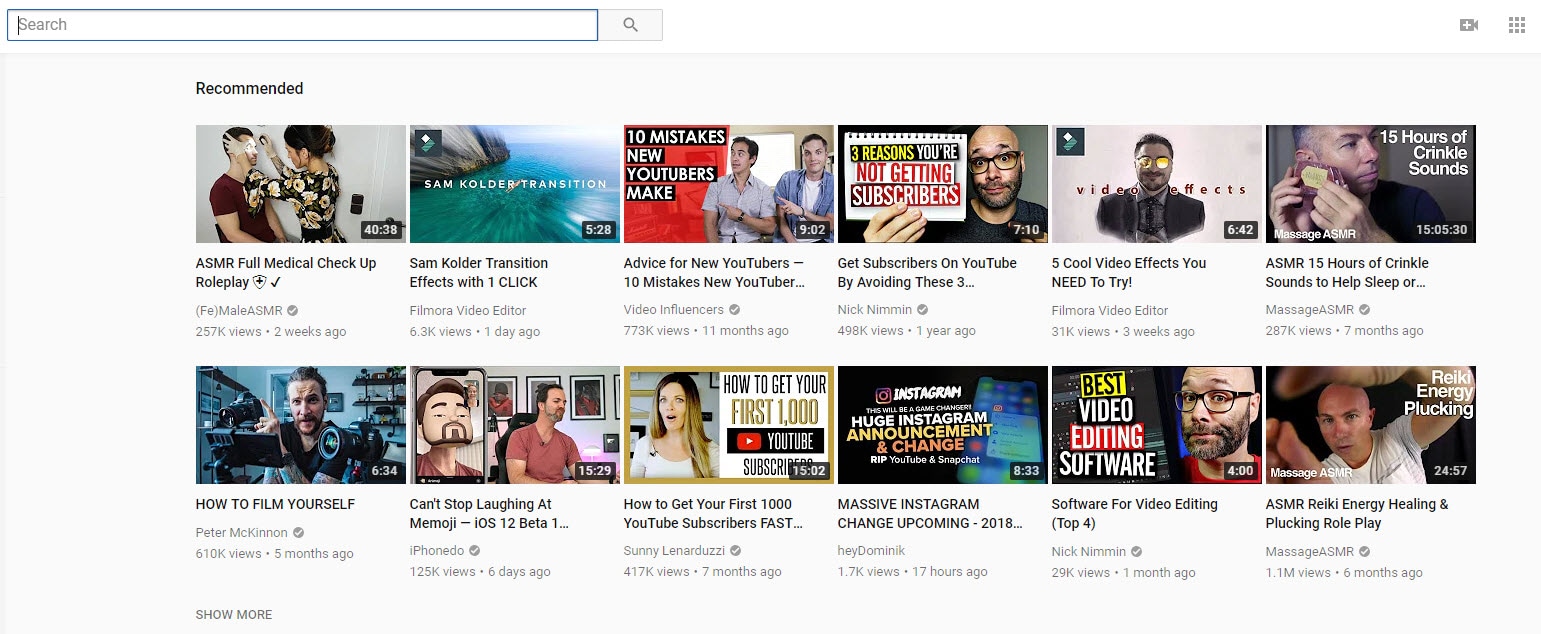Click the verified badge next to Peter McKinnon
The image size is (1541, 634).
pos(298,533)
